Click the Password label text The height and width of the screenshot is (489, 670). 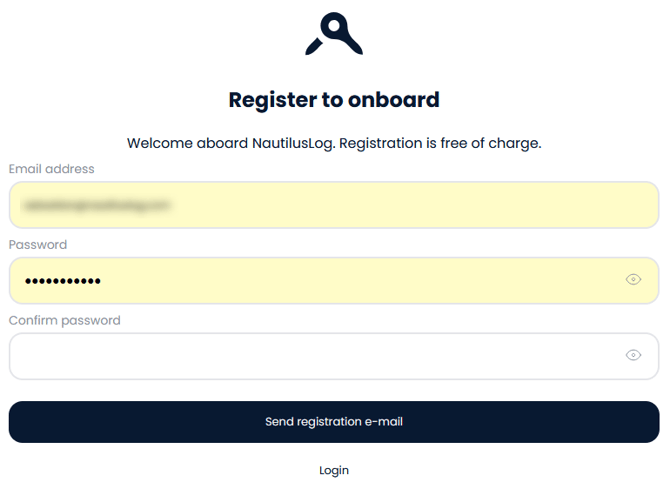(38, 245)
